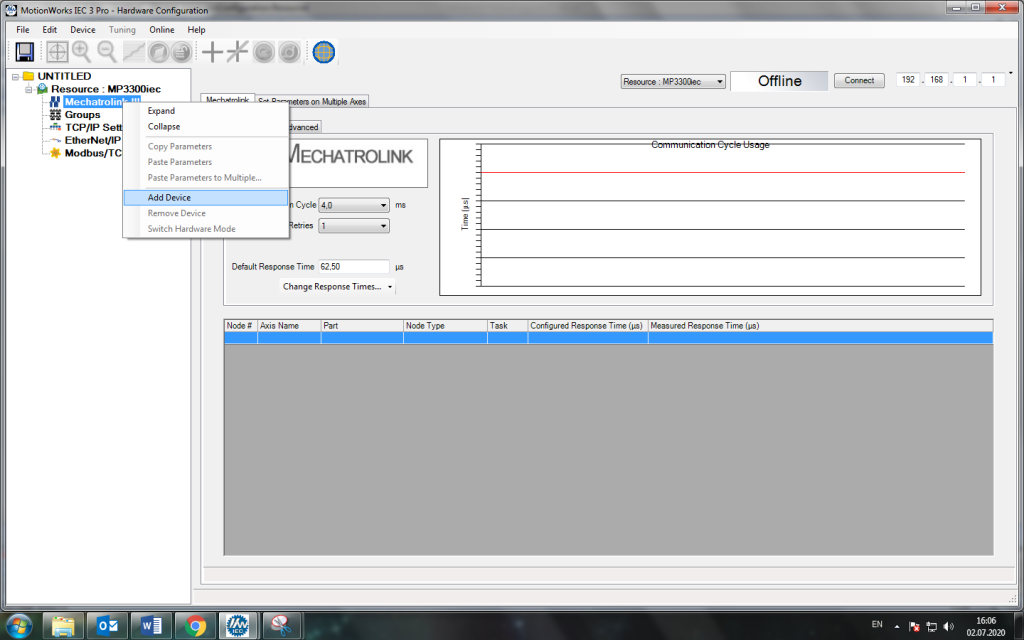The height and width of the screenshot is (640, 1024).
Task: Click the EN language indicator
Action: (x=877, y=624)
